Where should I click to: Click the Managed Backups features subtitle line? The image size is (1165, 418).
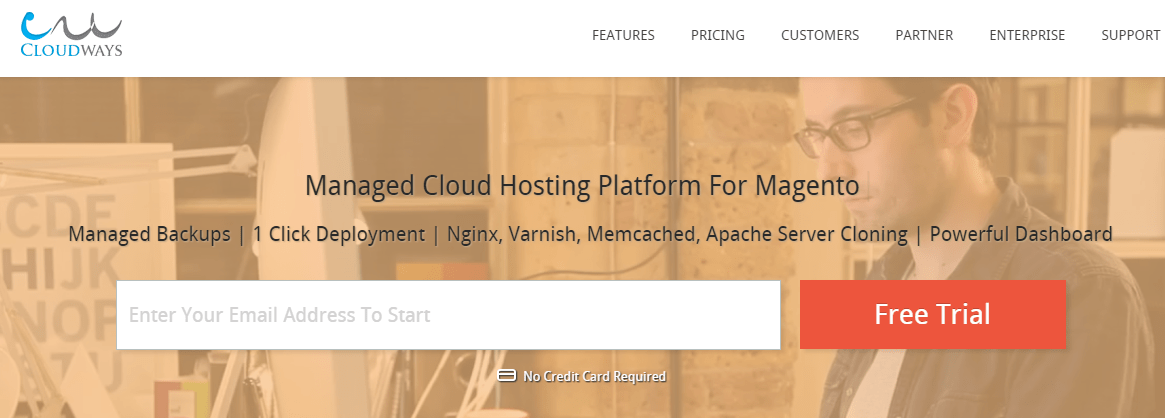(x=590, y=235)
